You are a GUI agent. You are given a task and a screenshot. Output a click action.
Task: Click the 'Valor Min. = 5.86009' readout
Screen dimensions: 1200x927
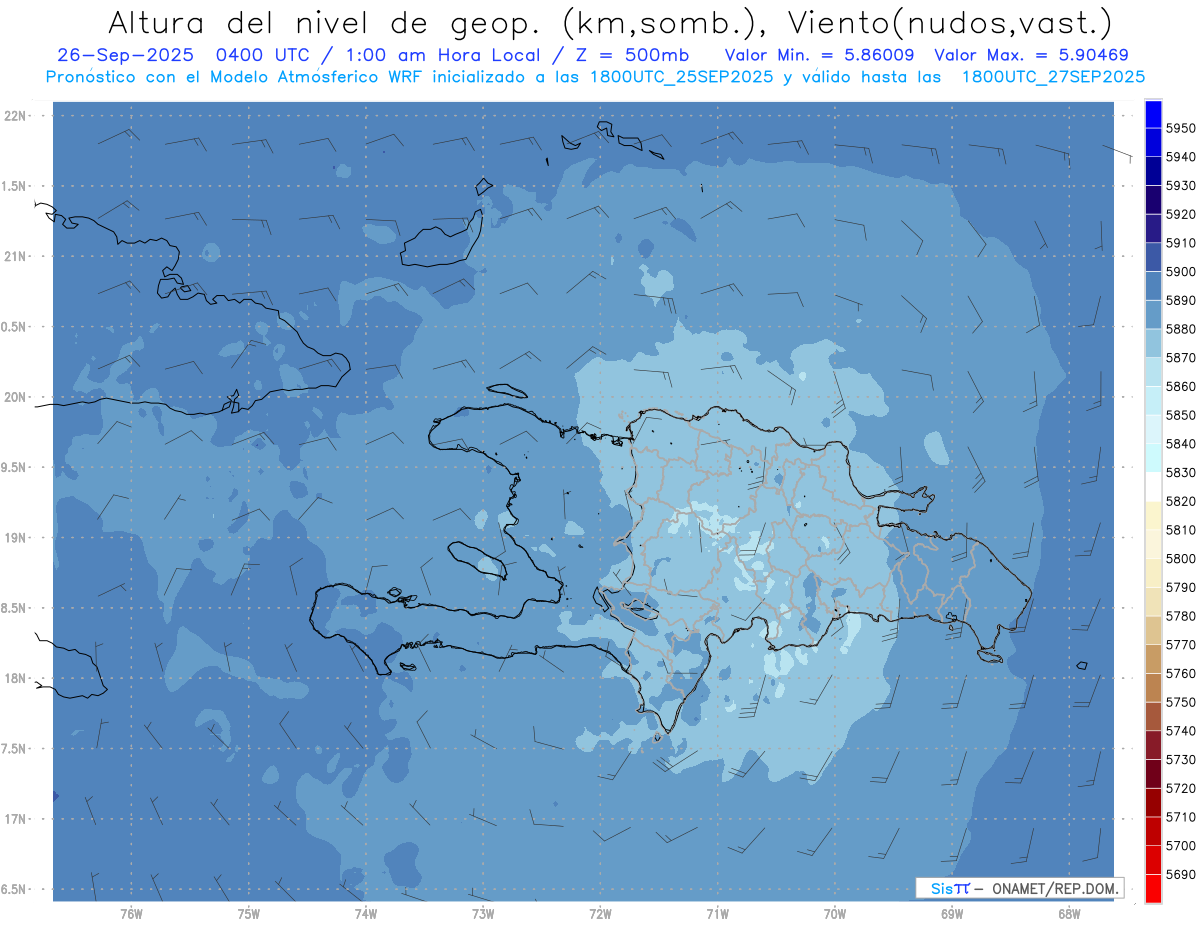pyautogui.click(x=820, y=55)
